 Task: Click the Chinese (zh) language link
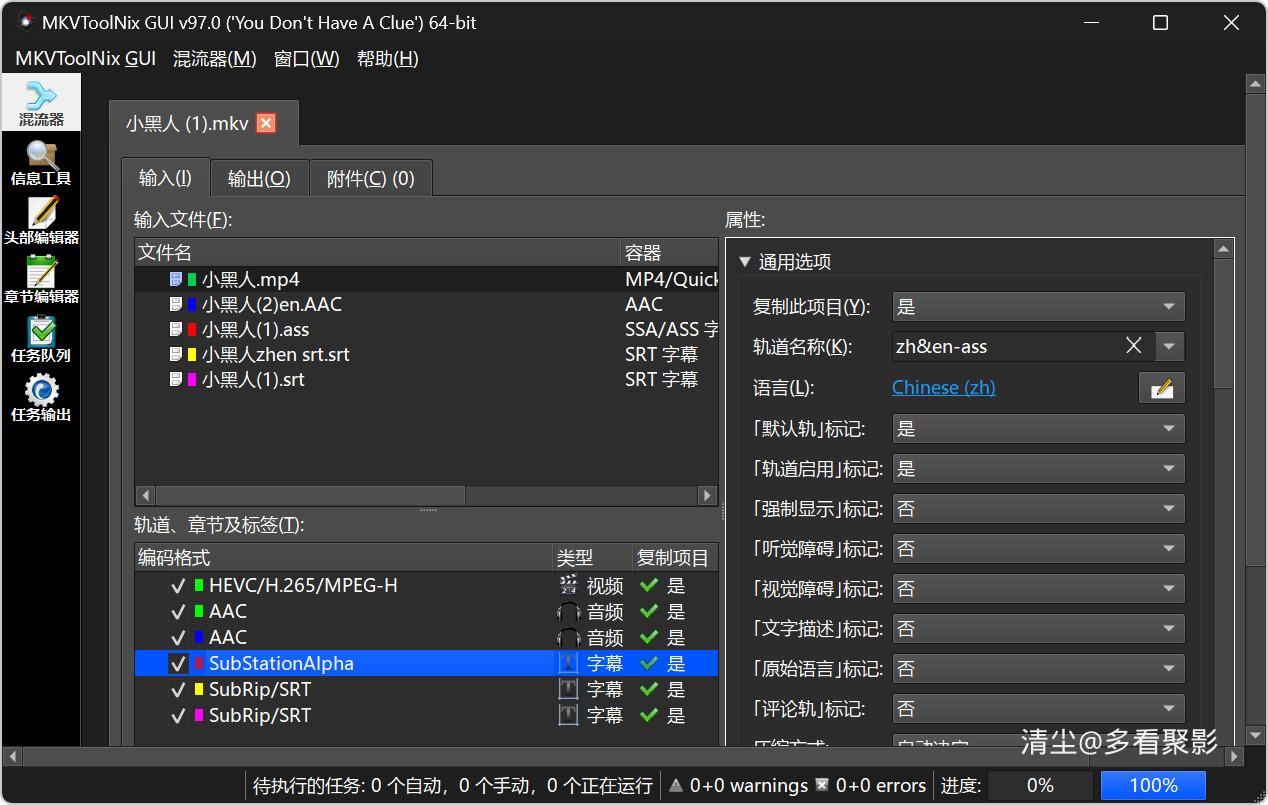[943, 388]
